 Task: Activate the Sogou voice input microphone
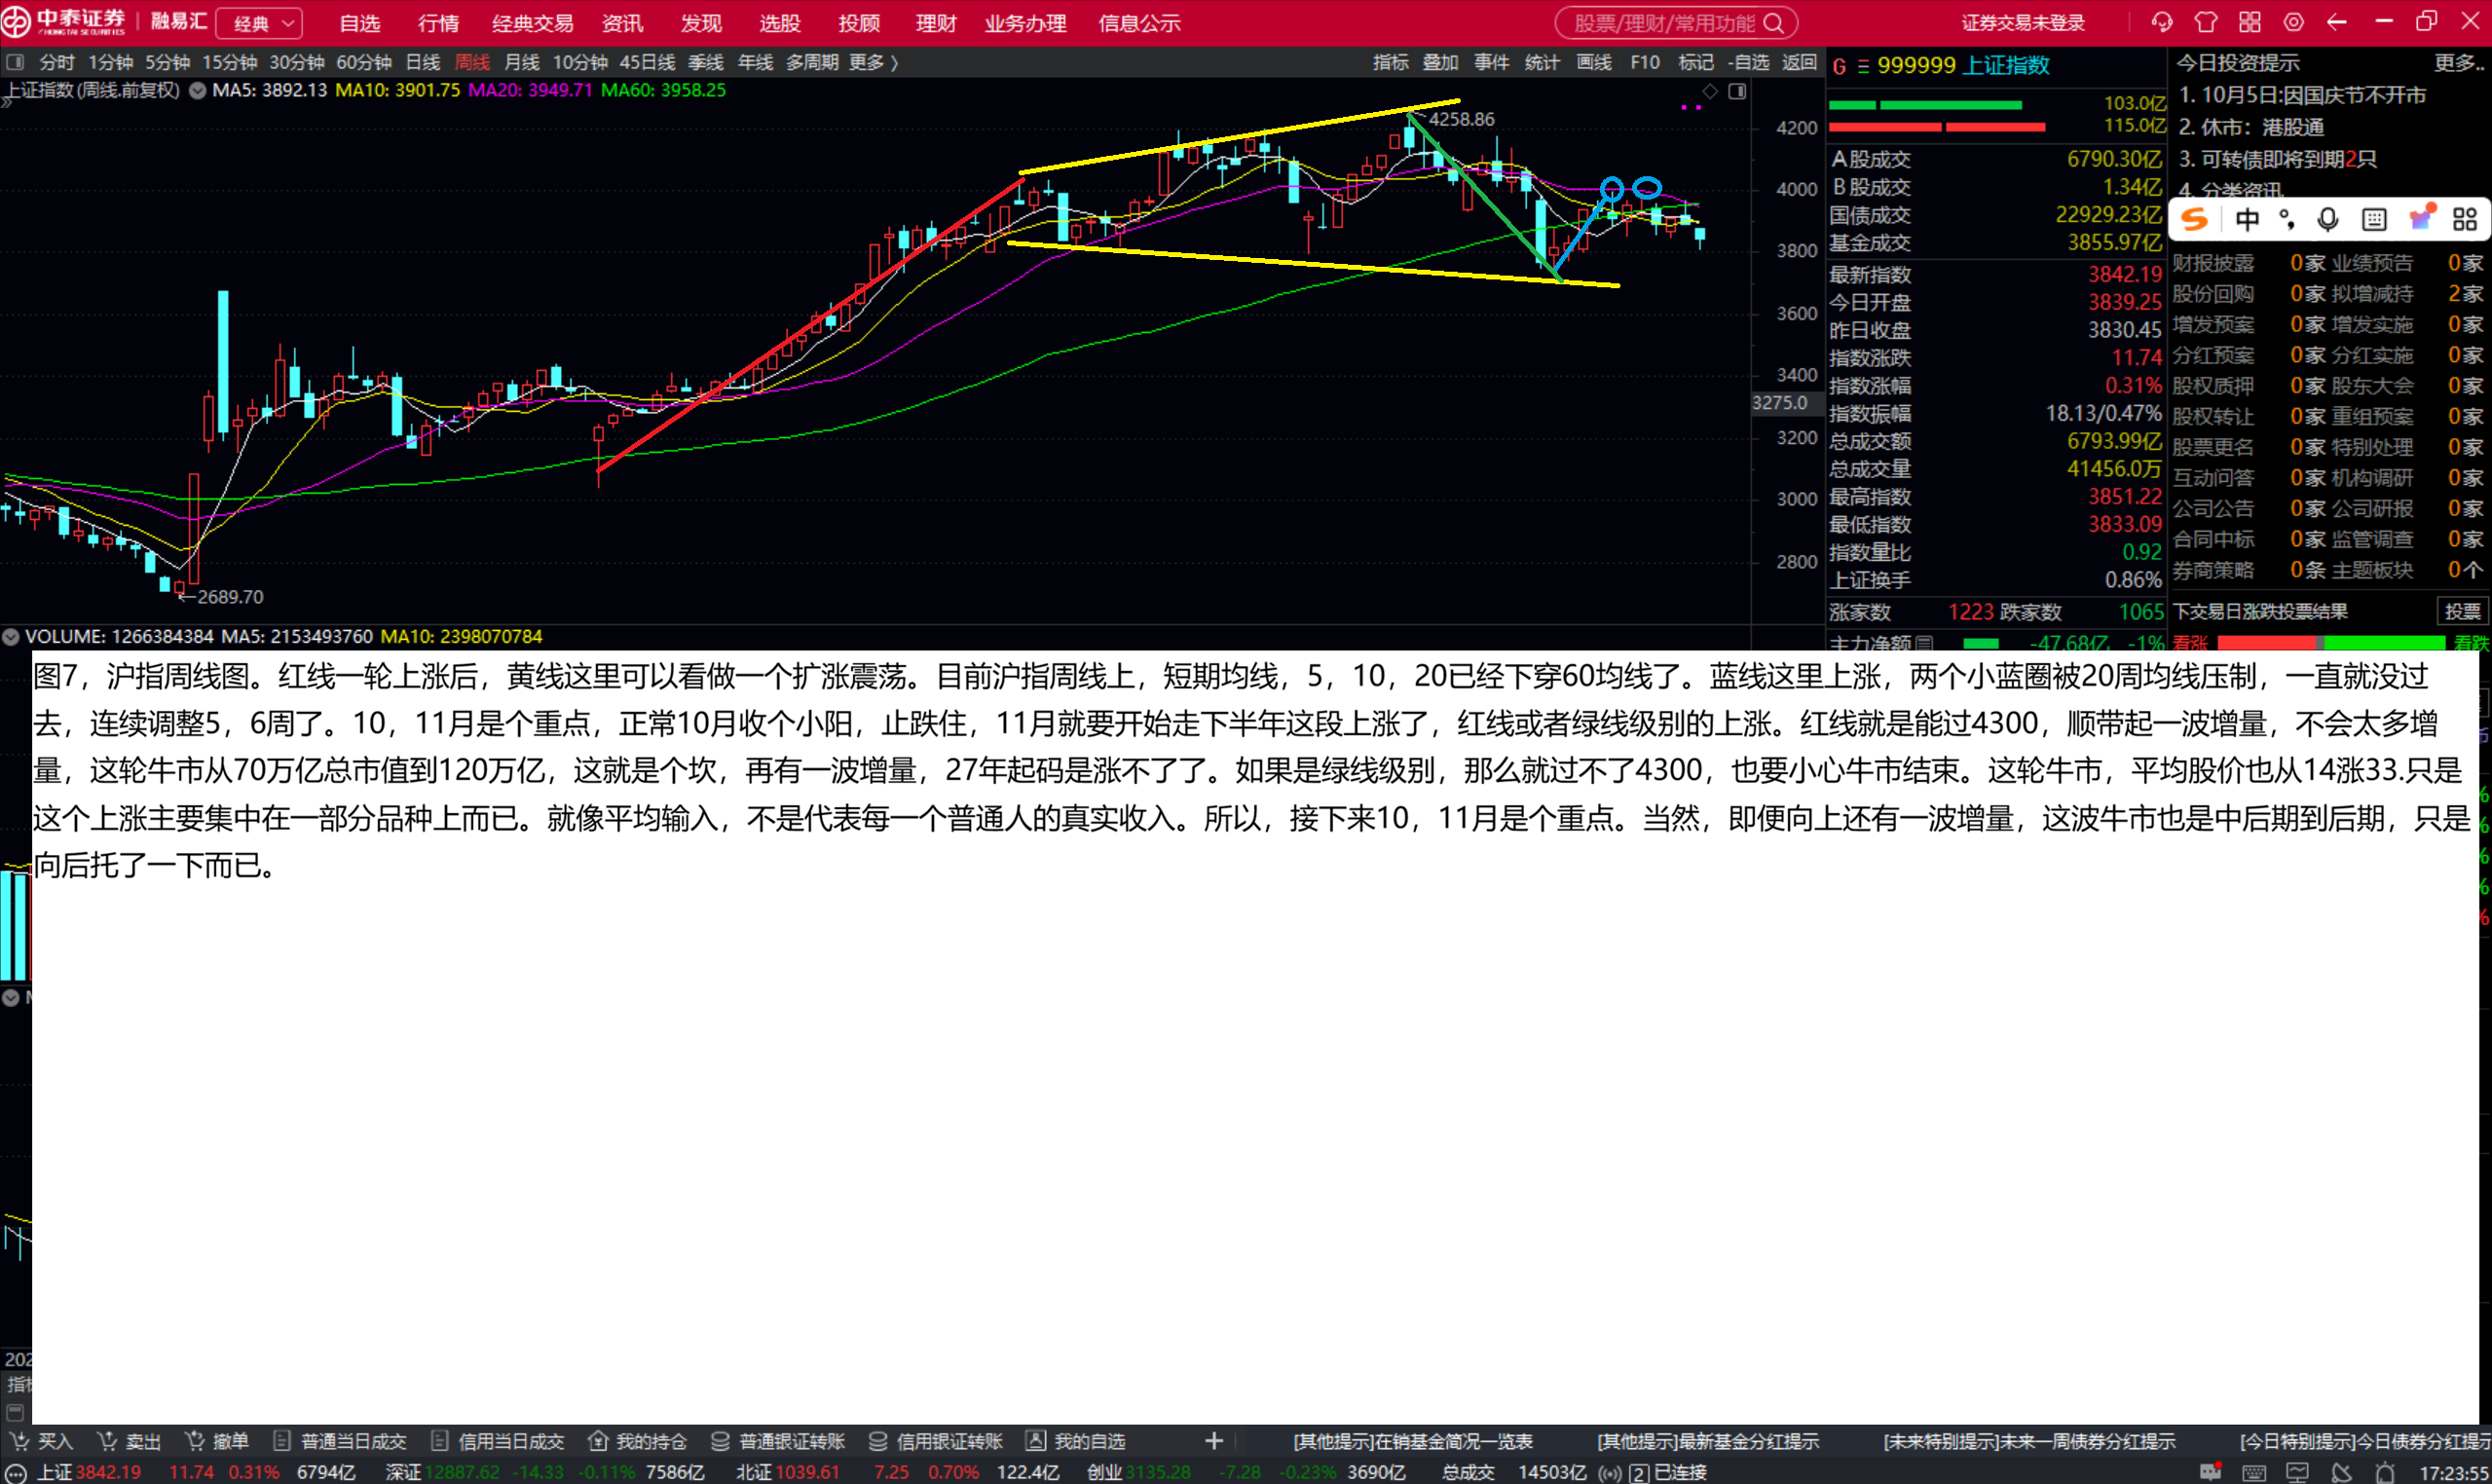point(2328,220)
